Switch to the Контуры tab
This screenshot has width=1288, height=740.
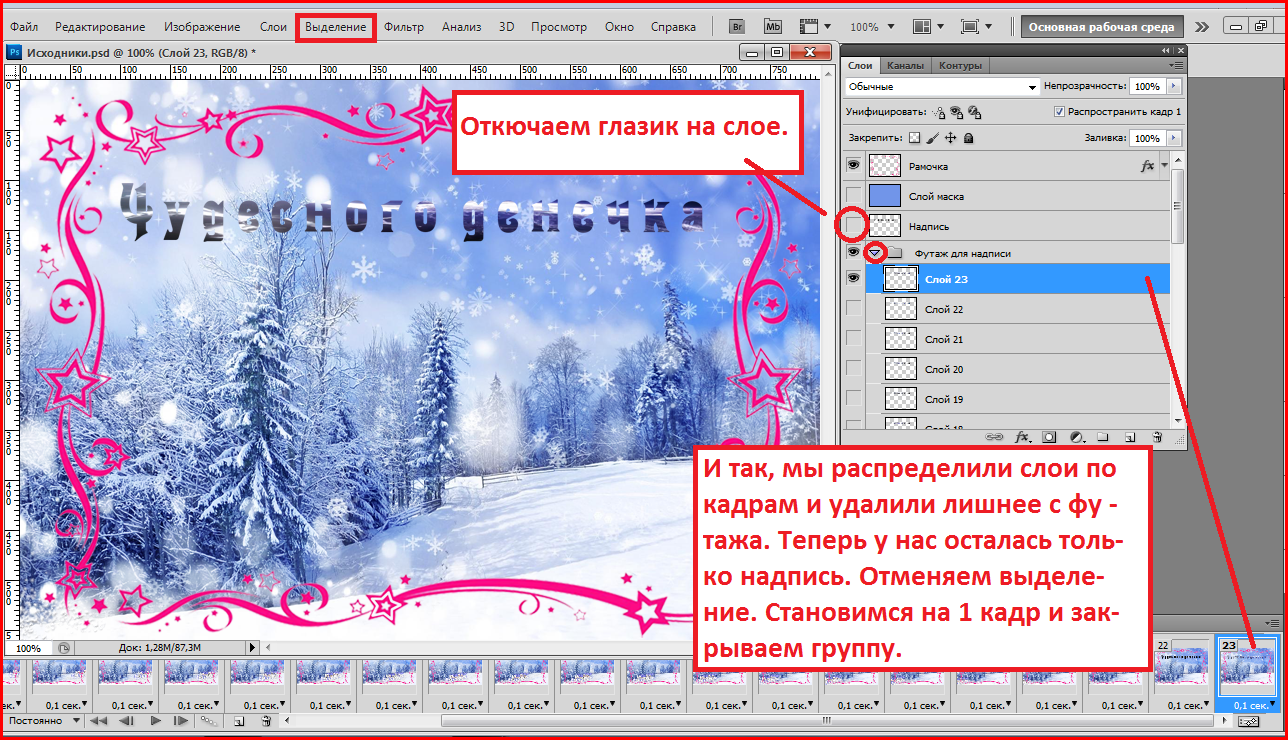[960, 65]
